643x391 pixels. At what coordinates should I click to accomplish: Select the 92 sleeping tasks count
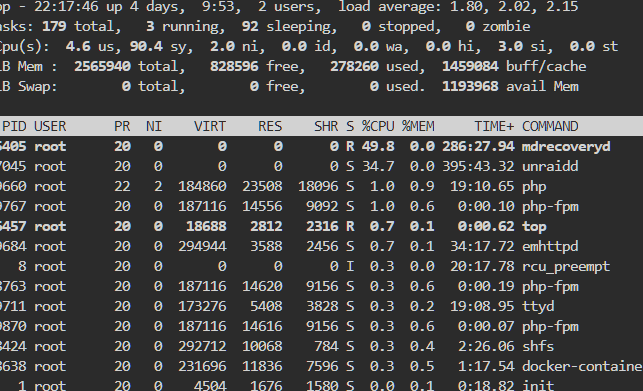coord(250,27)
